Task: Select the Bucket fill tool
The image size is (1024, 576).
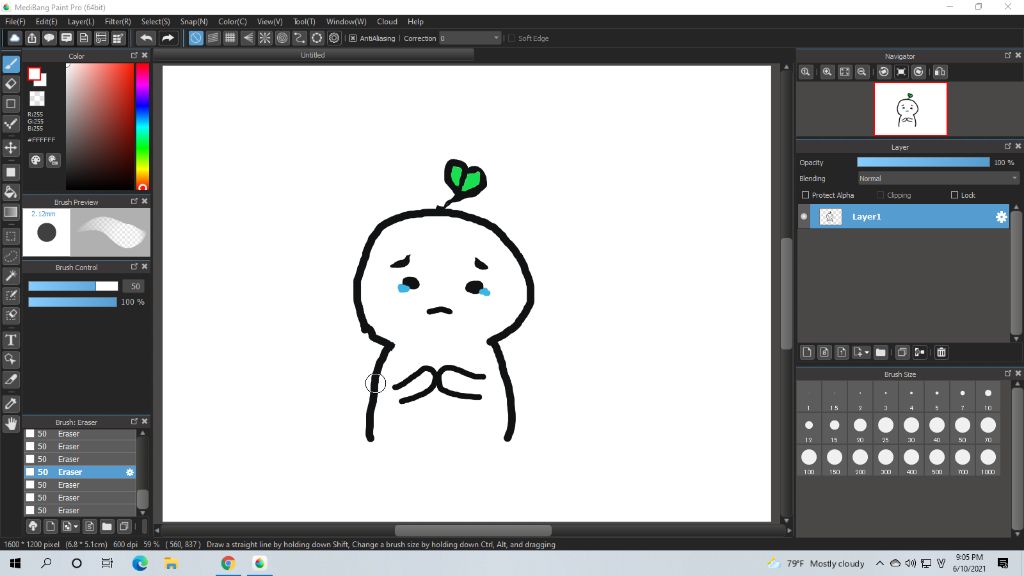Action: pos(11,192)
